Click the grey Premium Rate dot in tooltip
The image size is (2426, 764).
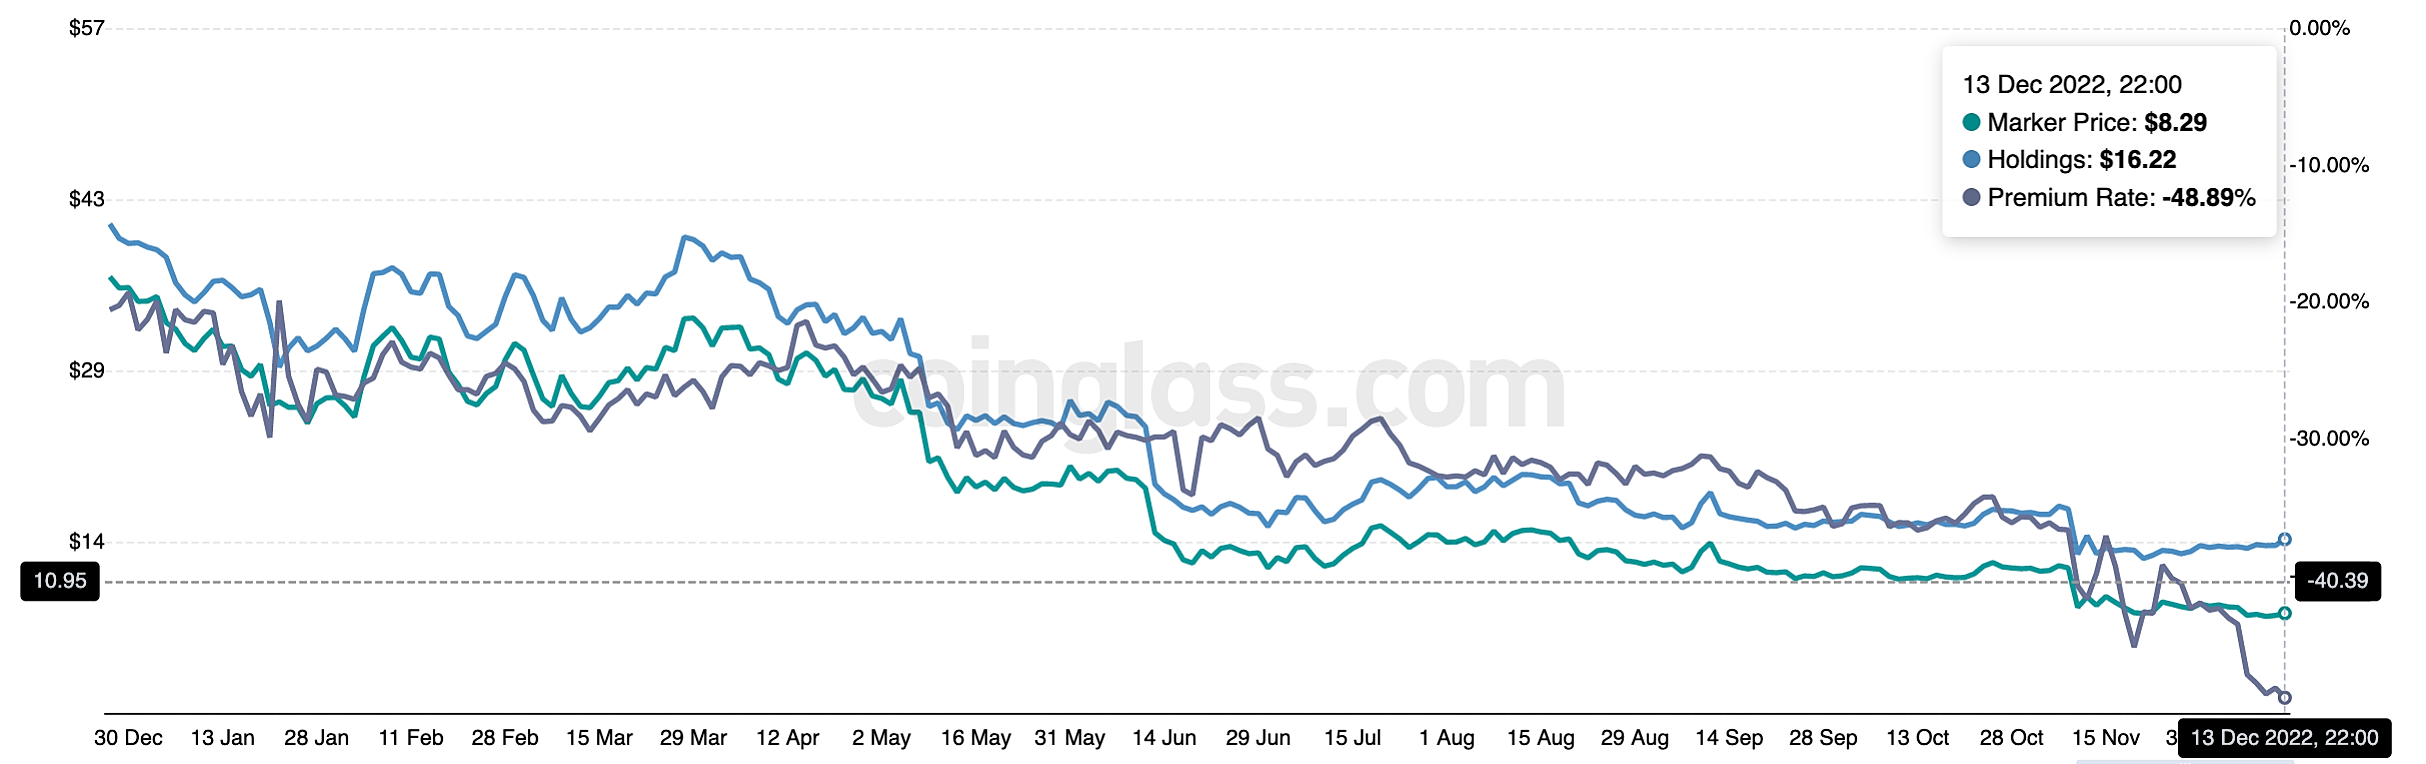[x=1971, y=197]
